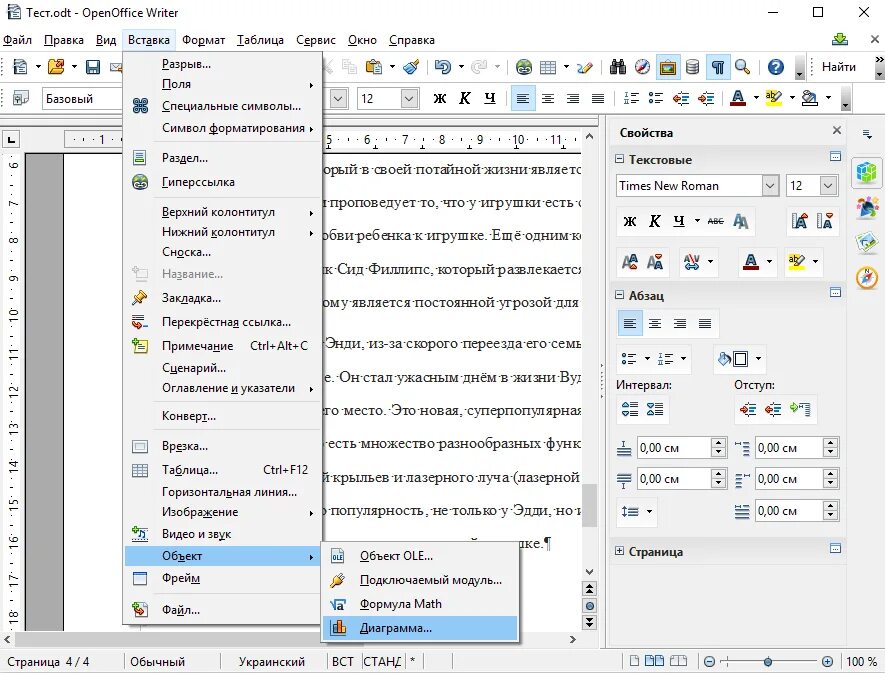Click the Table icon in standard toolbar
The image size is (885, 673).
(548, 67)
